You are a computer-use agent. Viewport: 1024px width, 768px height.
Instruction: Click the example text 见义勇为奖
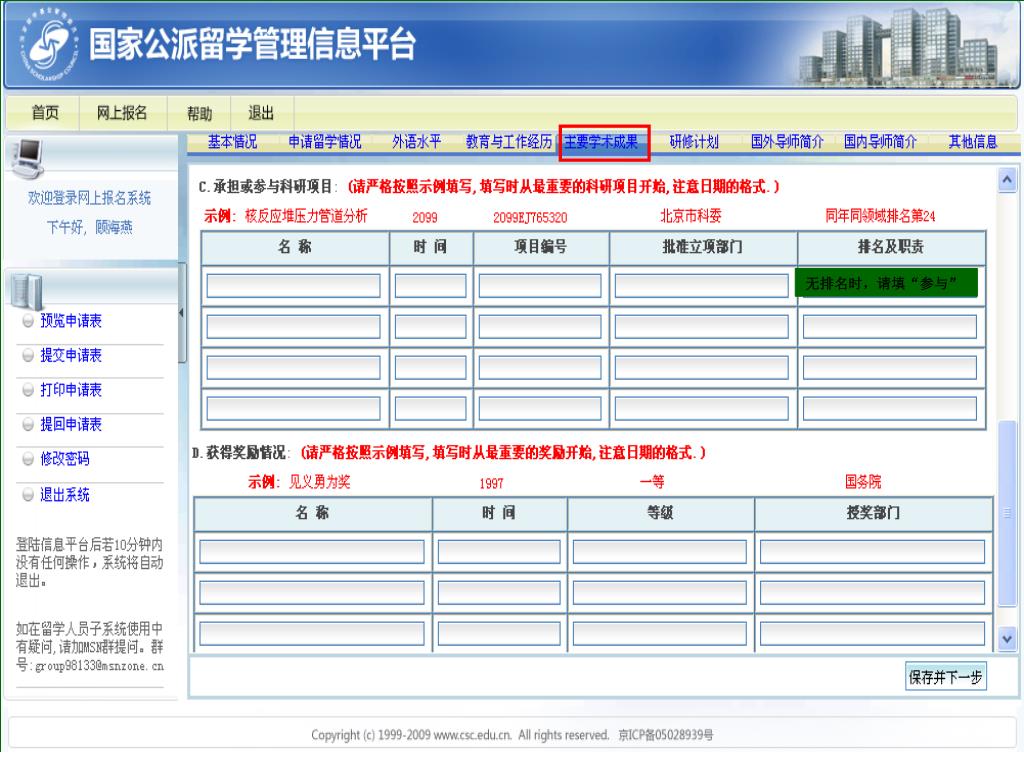(319, 483)
